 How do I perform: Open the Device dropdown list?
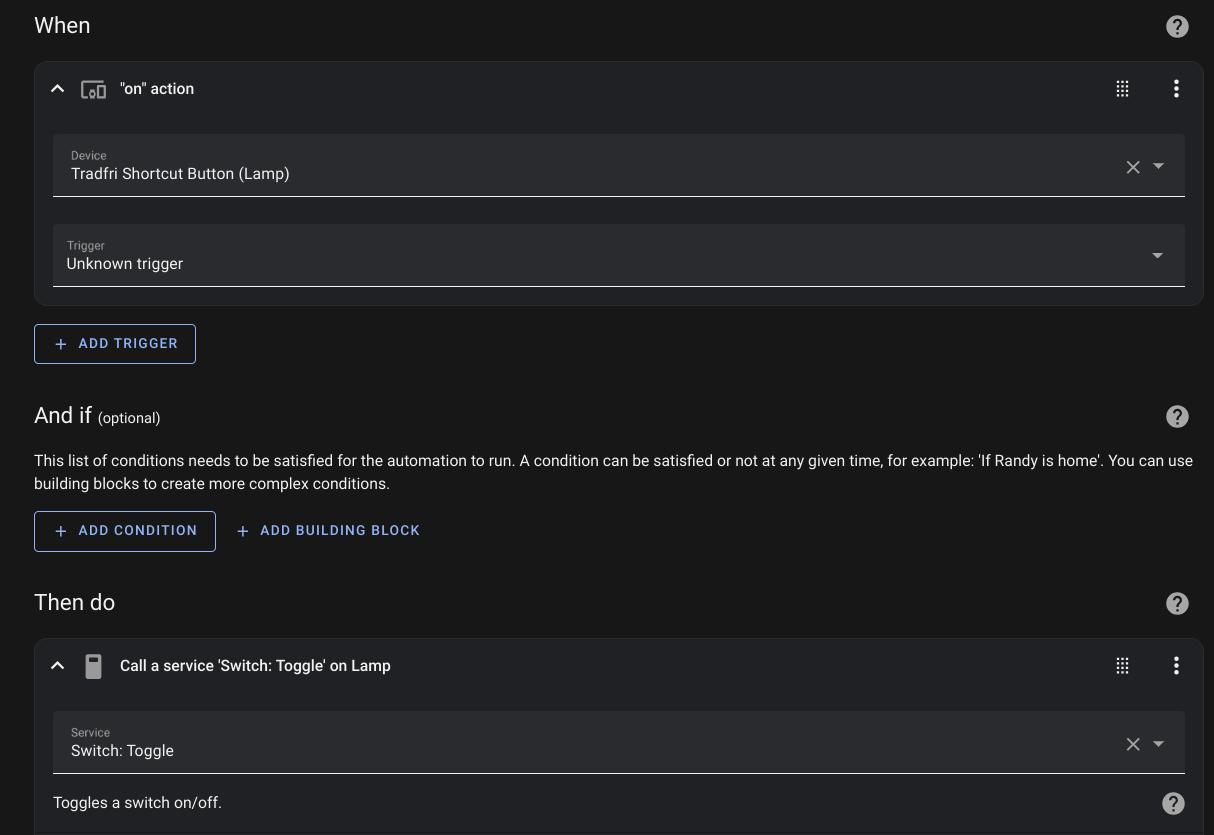(1158, 167)
